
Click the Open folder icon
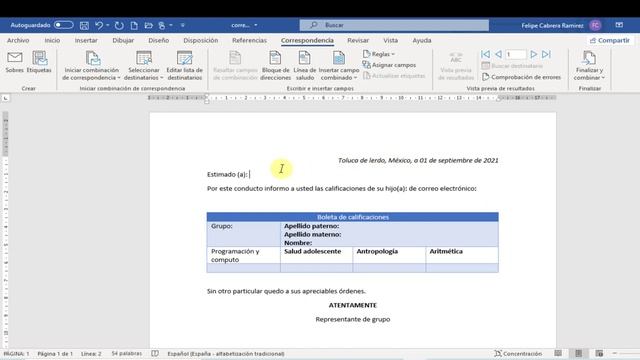tap(149, 25)
